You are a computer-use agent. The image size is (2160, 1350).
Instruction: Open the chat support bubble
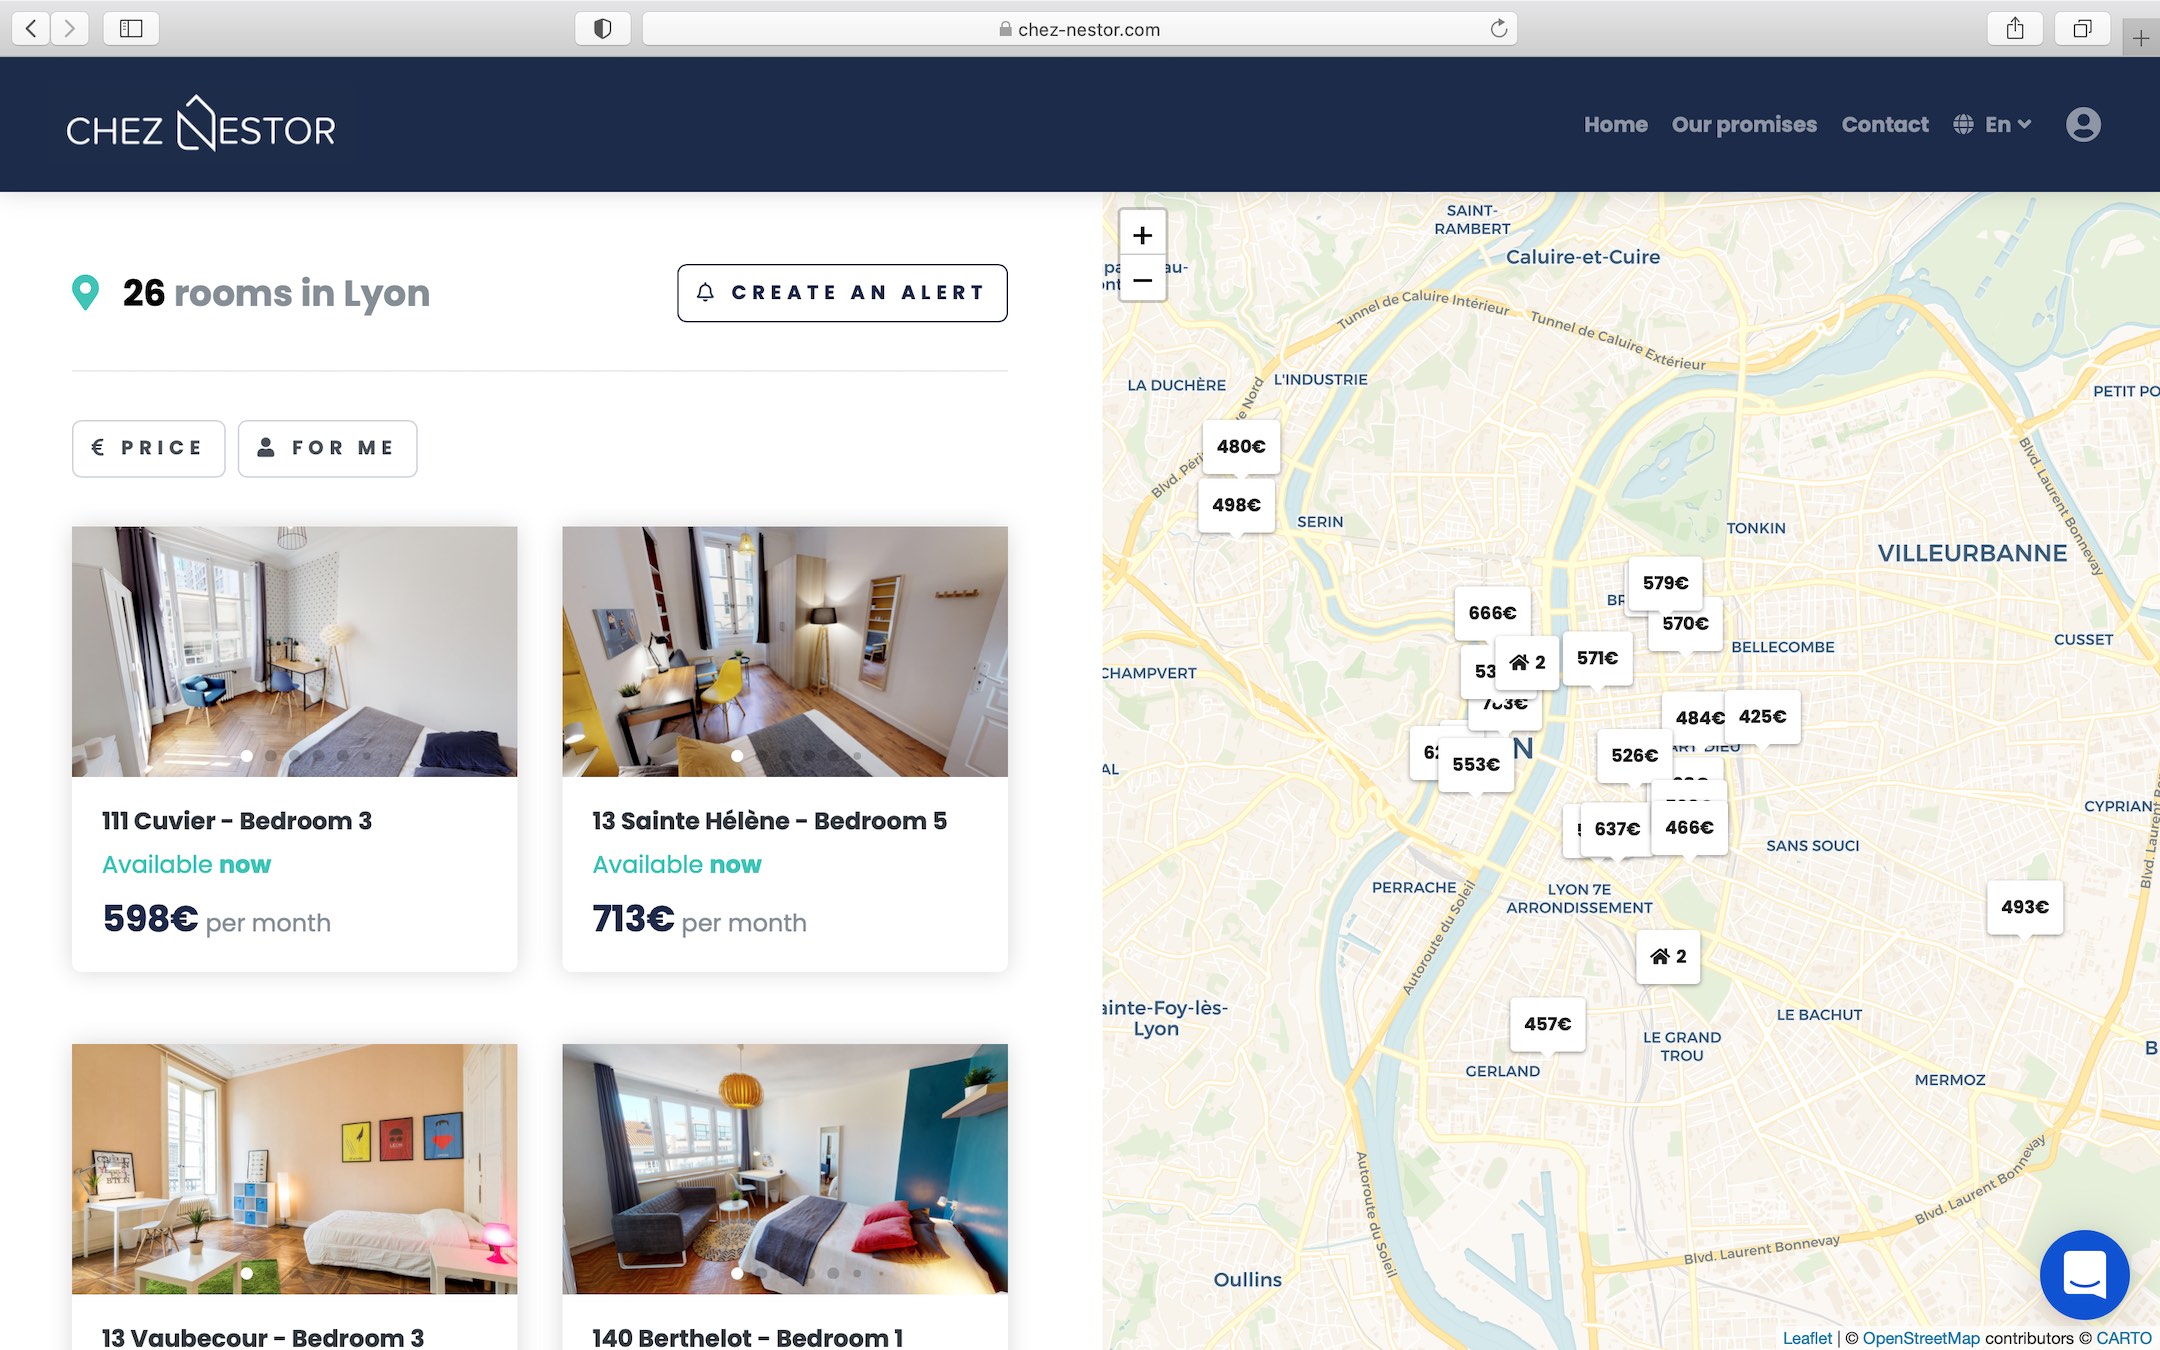(2084, 1275)
